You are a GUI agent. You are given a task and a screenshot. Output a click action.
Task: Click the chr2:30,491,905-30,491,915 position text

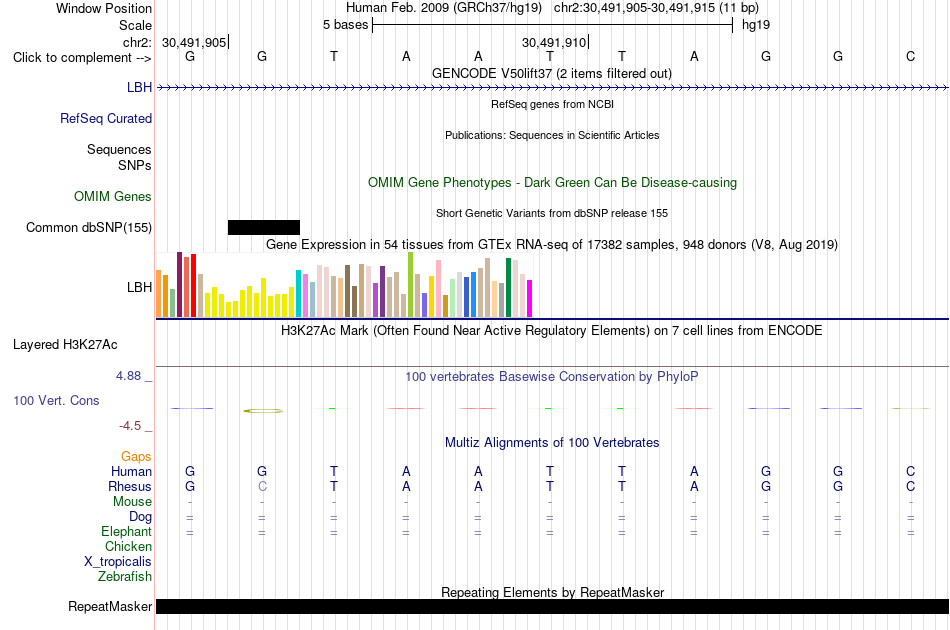click(656, 8)
